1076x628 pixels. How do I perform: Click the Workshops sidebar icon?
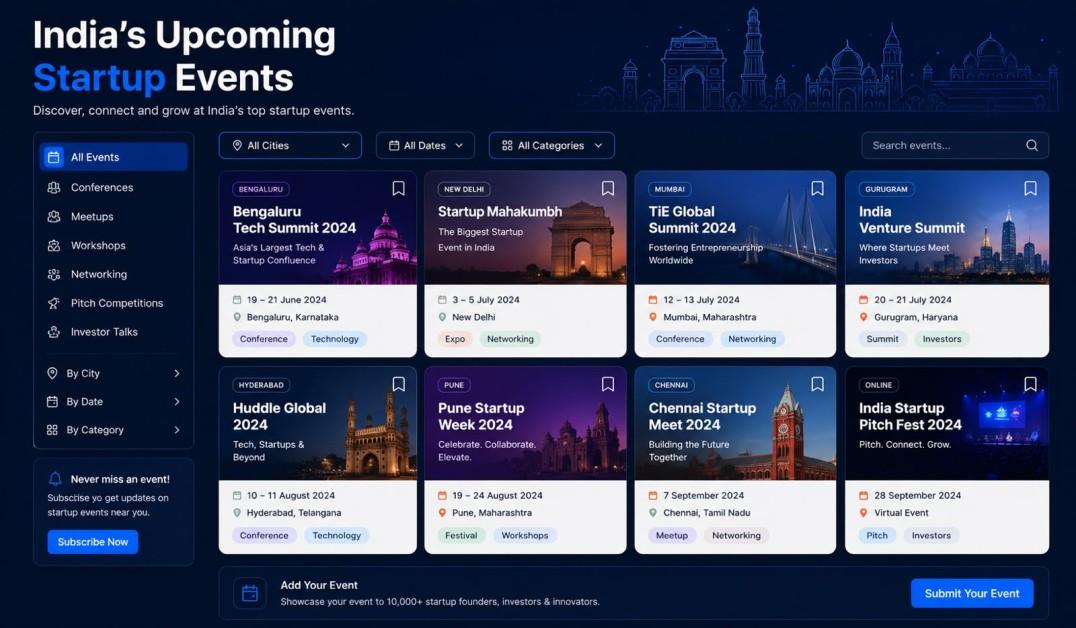click(54, 245)
